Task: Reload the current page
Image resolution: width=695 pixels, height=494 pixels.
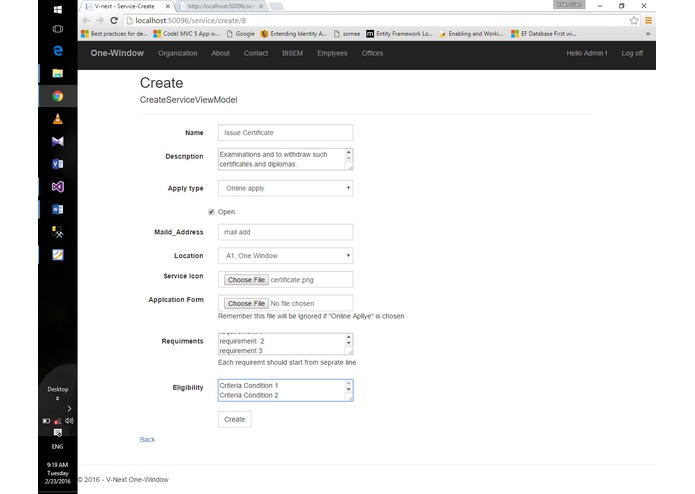Action: tap(114, 20)
